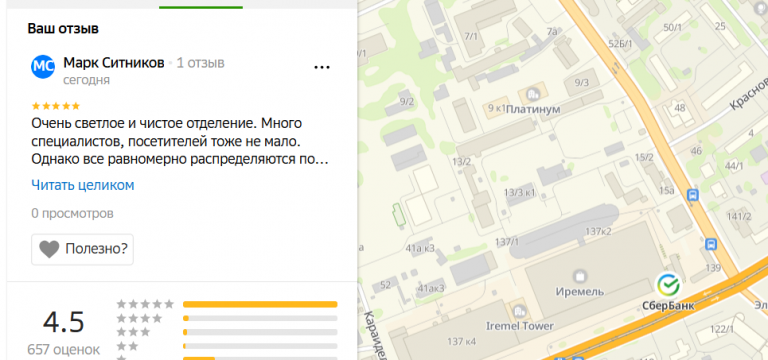768x360 pixels.
Task: Filter by three-star rating bar
Action: (x=260, y=332)
